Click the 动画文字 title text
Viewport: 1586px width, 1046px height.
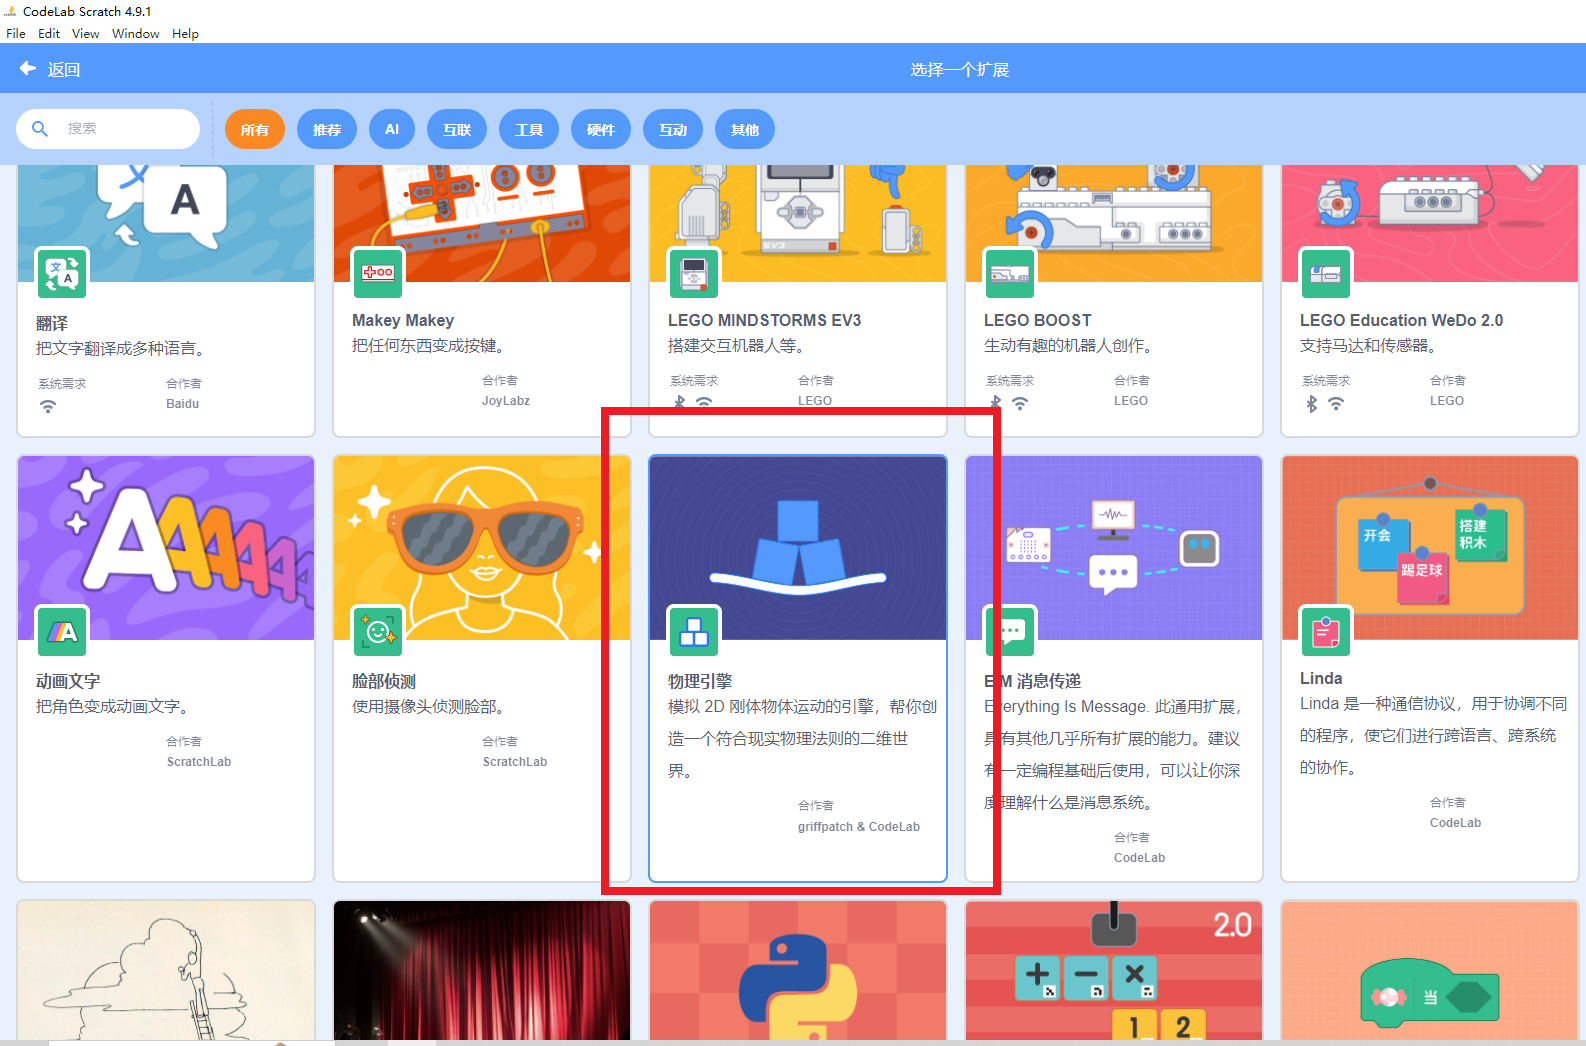68,681
